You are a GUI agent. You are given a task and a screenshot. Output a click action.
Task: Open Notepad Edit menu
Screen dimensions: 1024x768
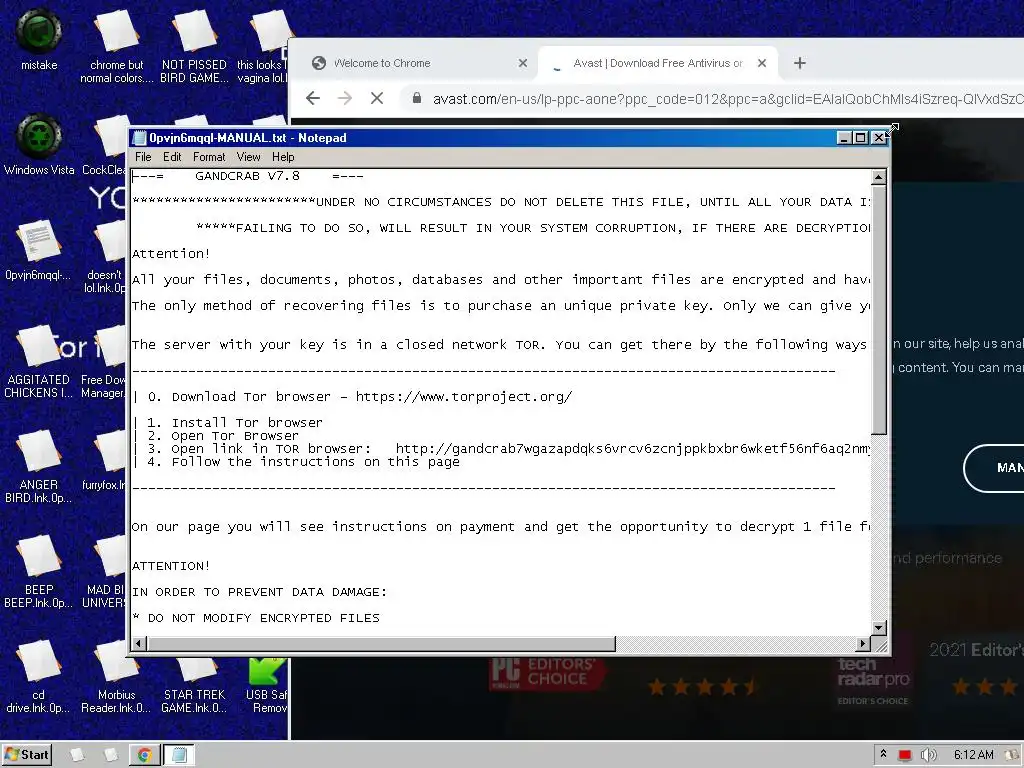[172, 157]
